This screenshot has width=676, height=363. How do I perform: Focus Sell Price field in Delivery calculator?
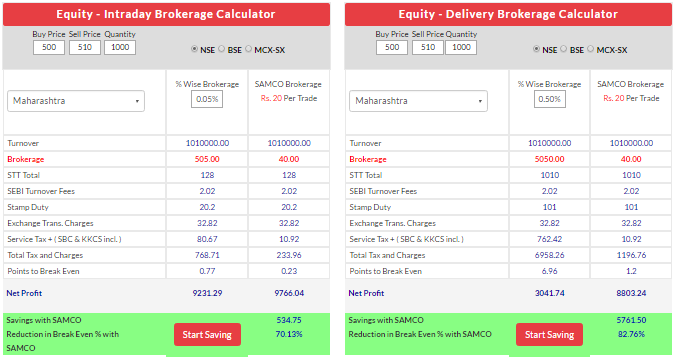428,47
